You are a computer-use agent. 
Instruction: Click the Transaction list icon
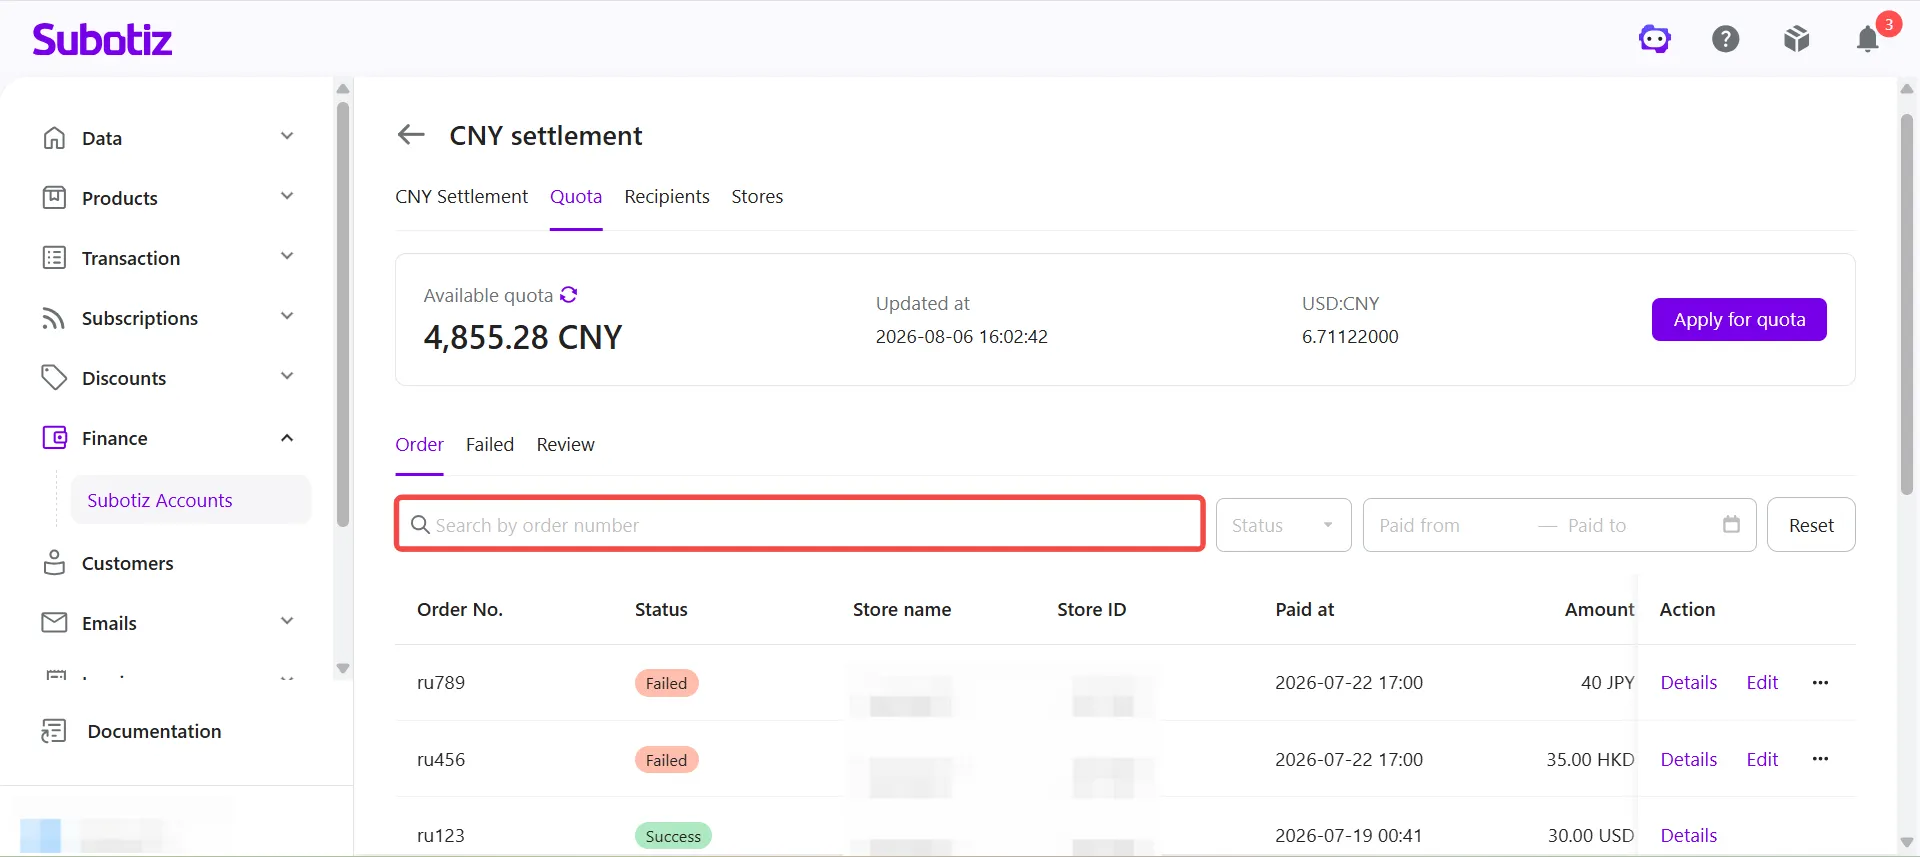[54, 258]
